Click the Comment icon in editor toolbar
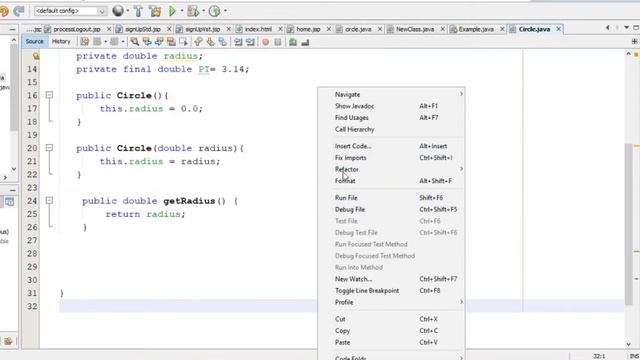 point(293,42)
